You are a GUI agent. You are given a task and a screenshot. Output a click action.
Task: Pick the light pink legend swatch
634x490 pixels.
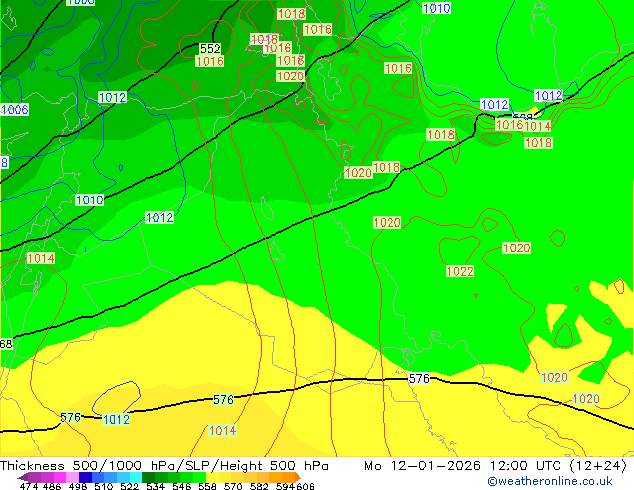[72, 477]
